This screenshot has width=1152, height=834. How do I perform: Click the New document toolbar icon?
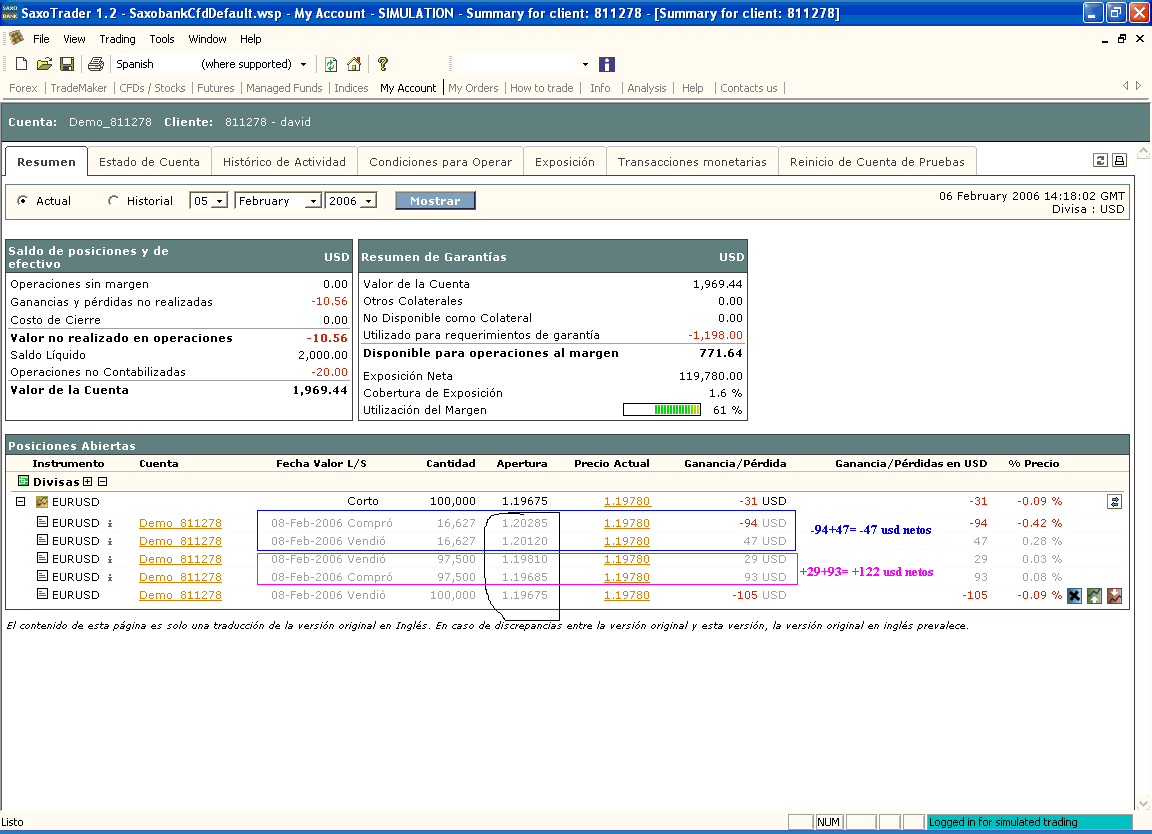[x=21, y=64]
